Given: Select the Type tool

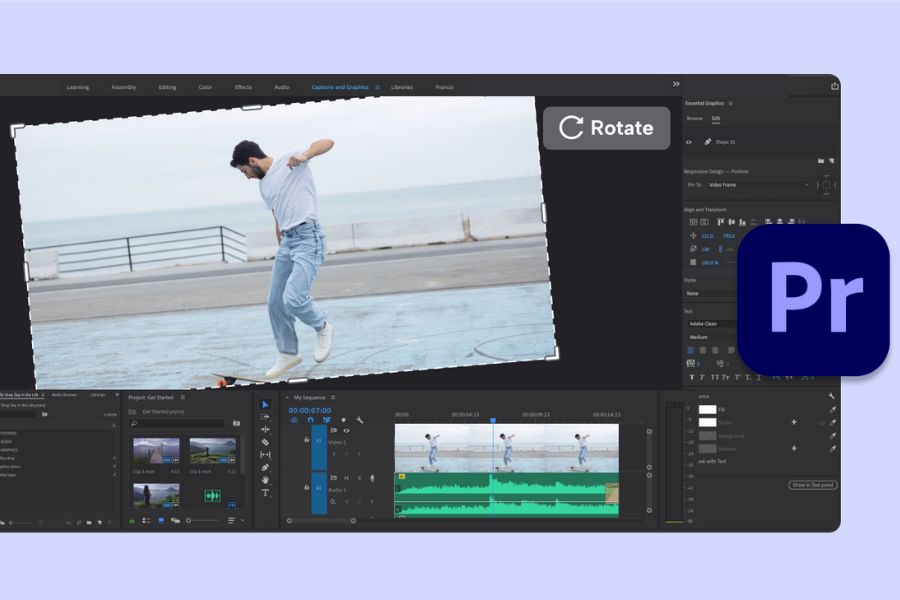Looking at the screenshot, I should pos(265,493).
